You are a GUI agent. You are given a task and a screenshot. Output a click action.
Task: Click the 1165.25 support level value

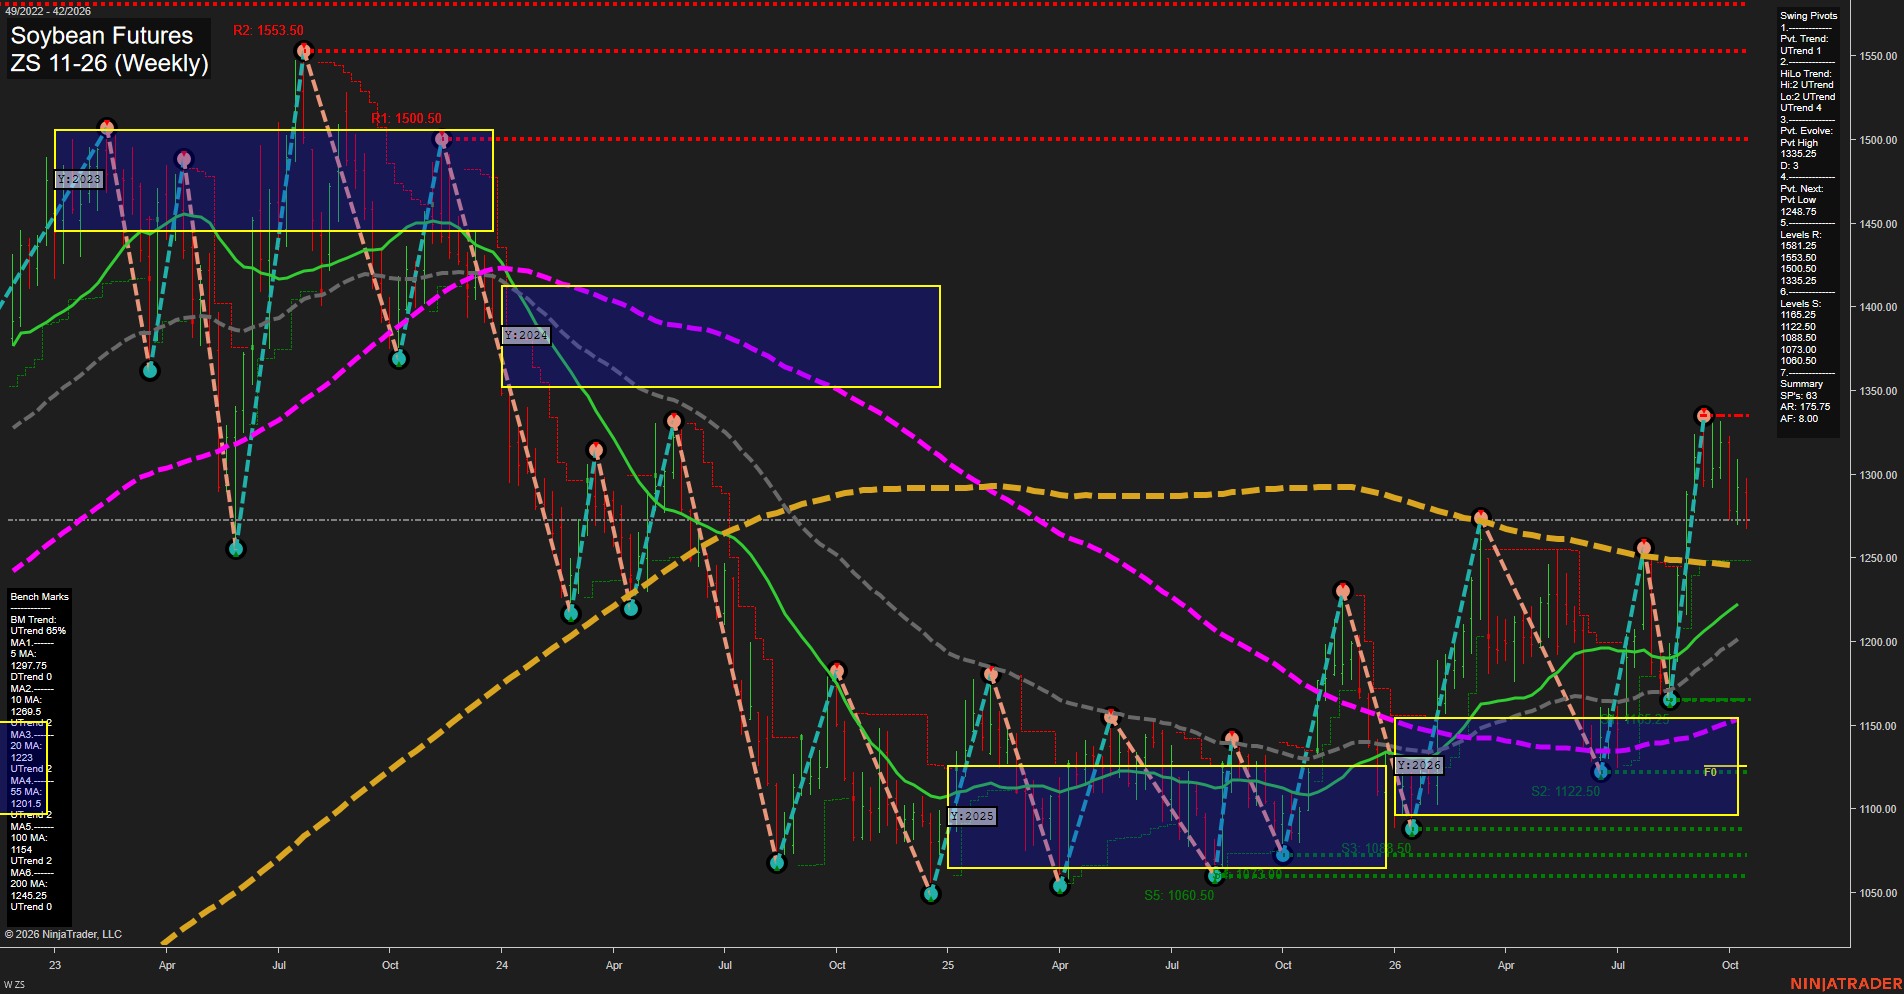click(x=1798, y=315)
